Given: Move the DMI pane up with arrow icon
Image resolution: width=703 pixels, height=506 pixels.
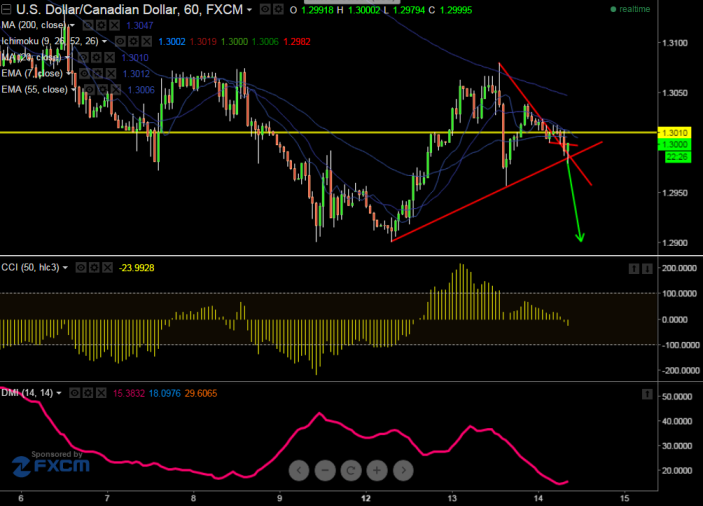Looking at the screenshot, I should click(x=647, y=394).
